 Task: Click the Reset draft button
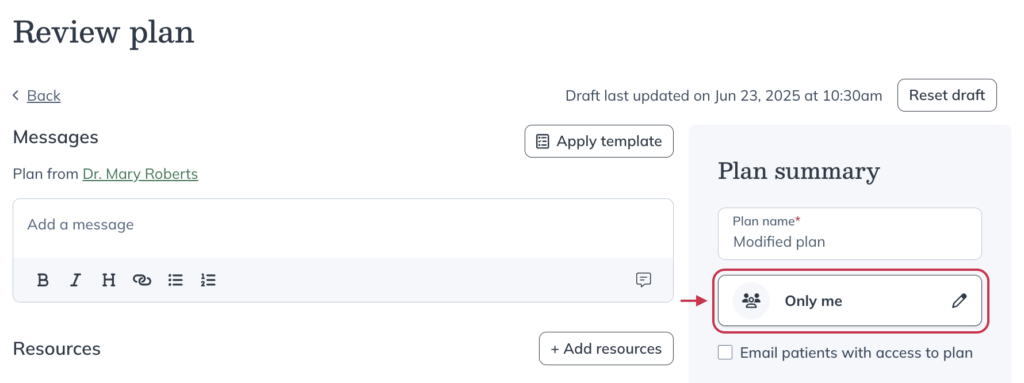(x=947, y=95)
